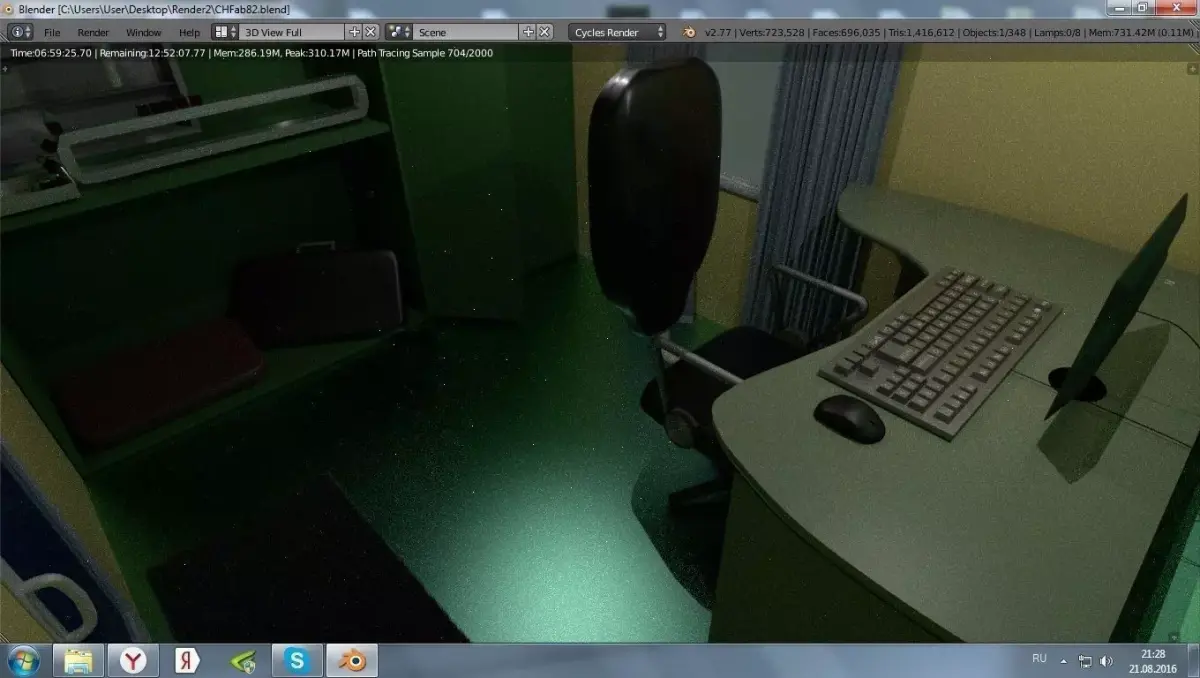
Task: Open the Render menu
Action: point(93,32)
